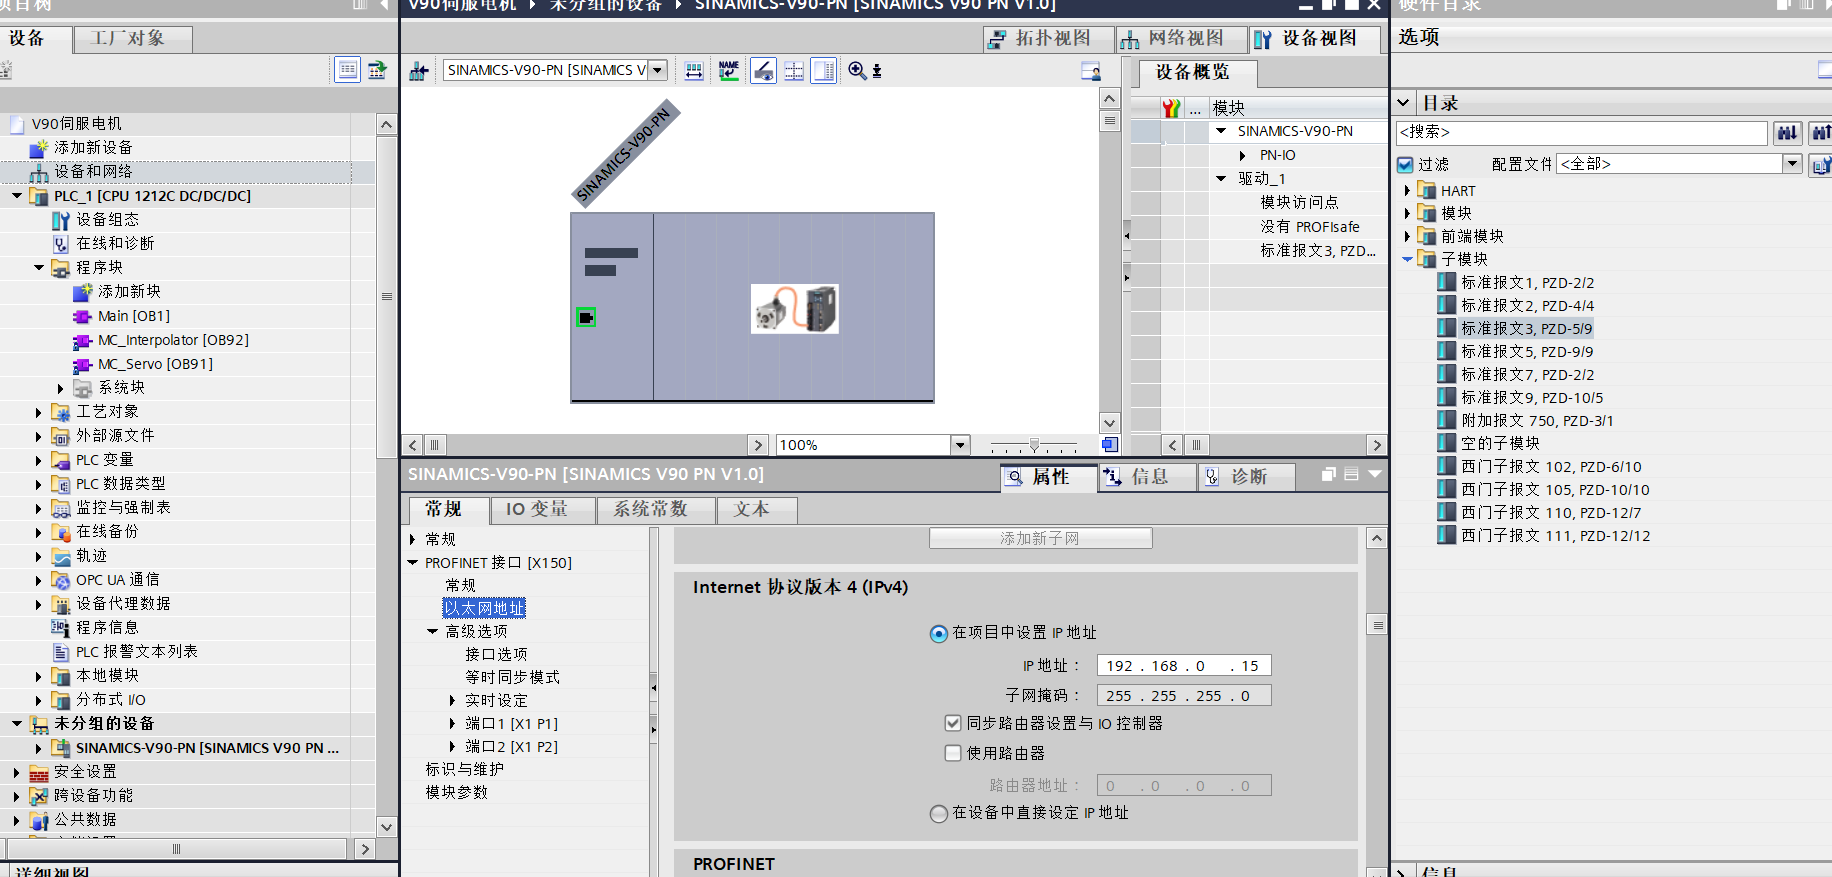Click the green-arrow table icon in project tree toolbar
The width and height of the screenshot is (1832, 877).
(x=377, y=70)
